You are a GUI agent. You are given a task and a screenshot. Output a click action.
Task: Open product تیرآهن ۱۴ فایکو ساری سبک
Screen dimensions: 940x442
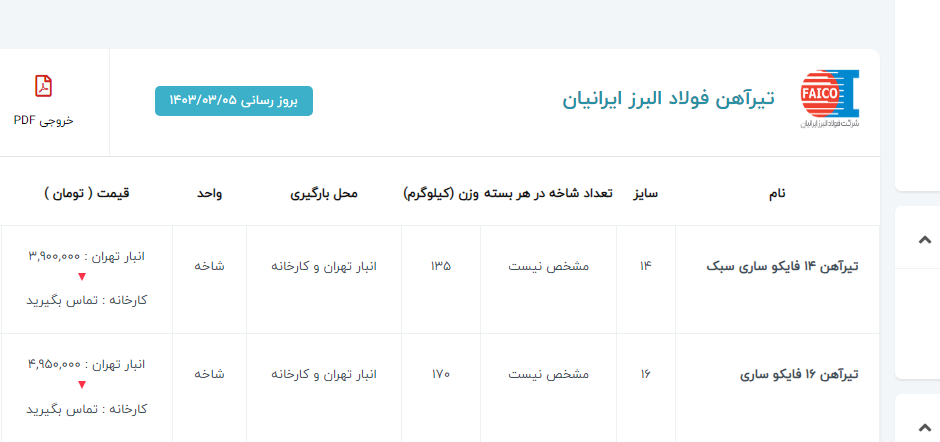[782, 267]
